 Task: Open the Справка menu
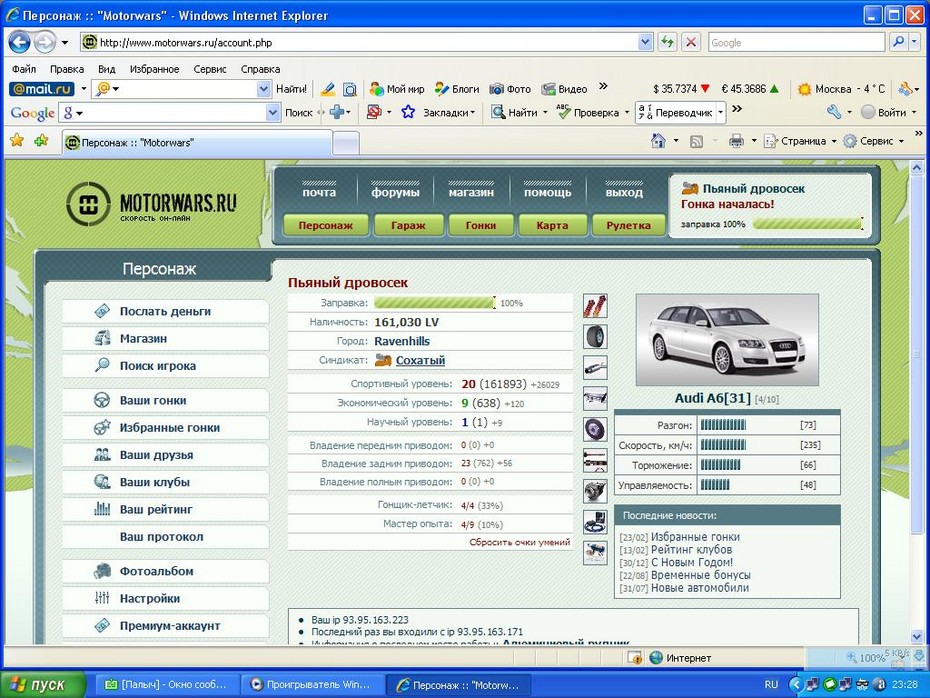pos(260,69)
